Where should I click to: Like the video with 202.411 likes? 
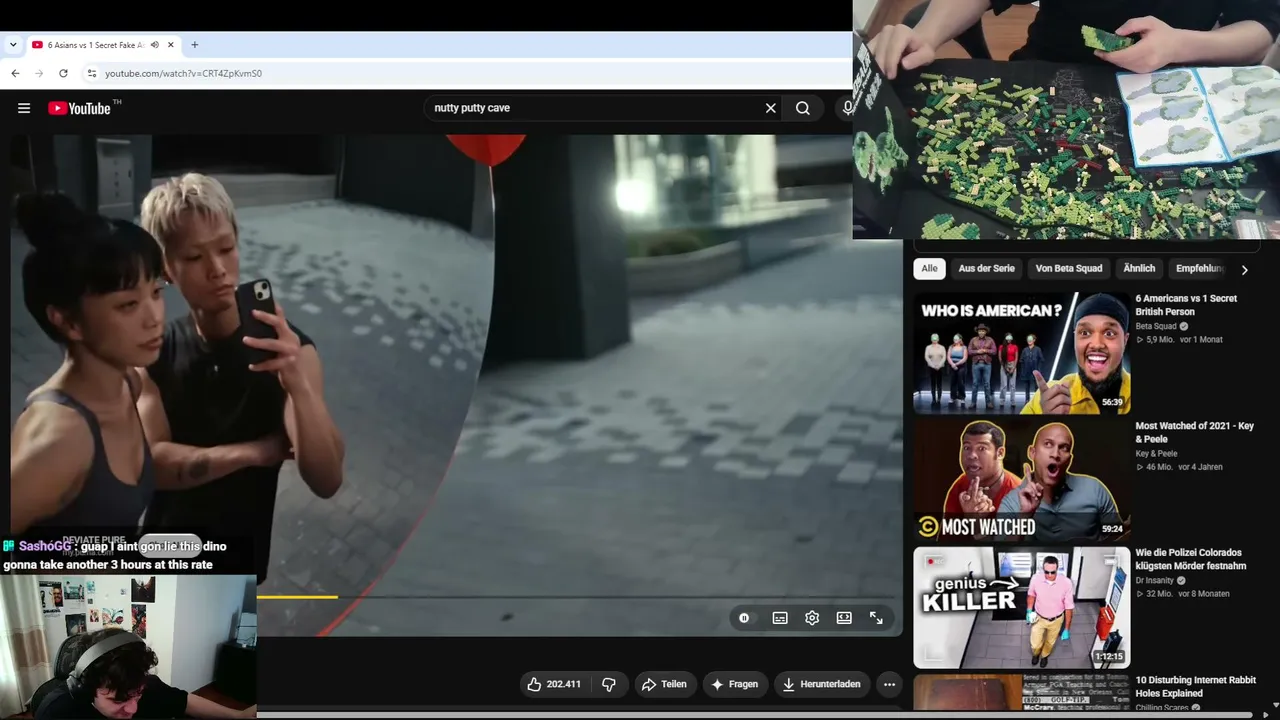(555, 684)
